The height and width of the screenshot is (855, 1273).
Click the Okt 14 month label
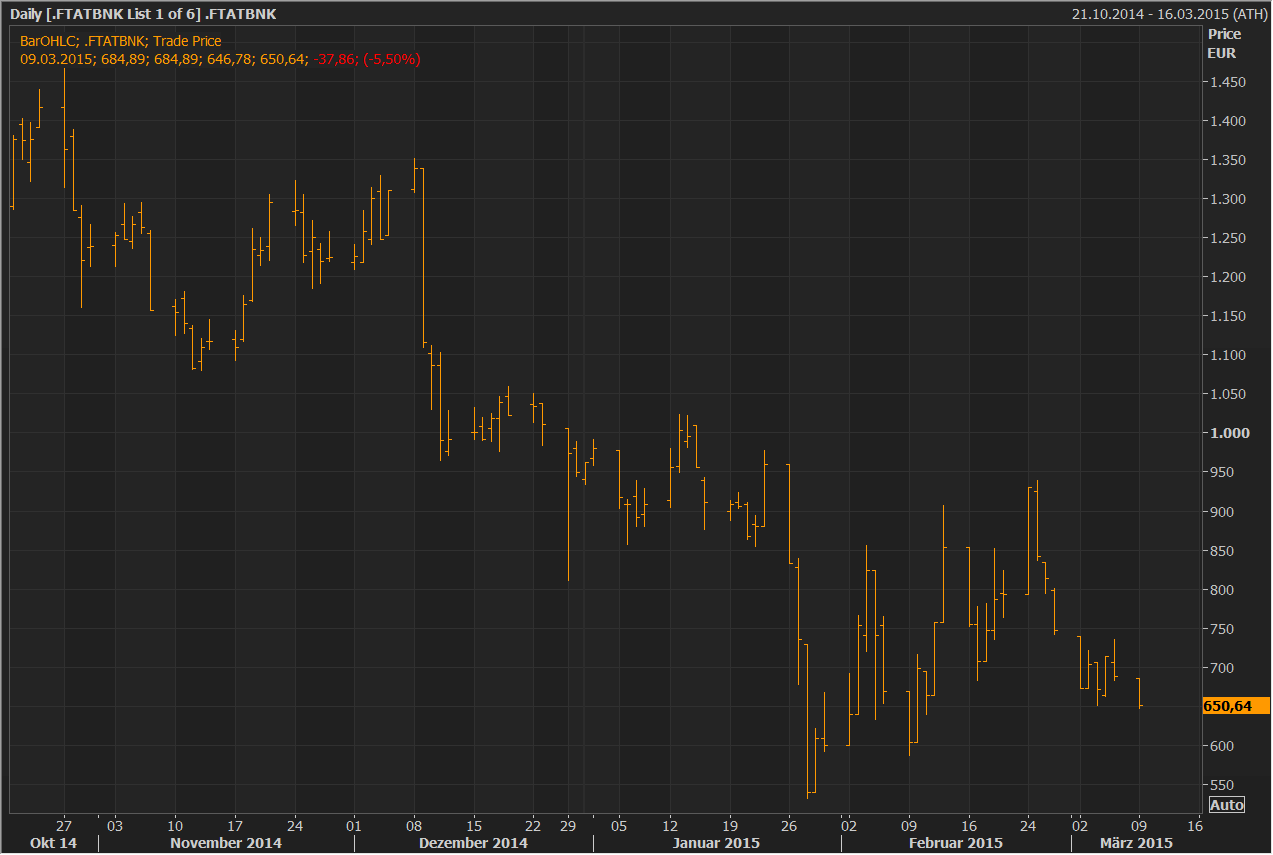(x=53, y=843)
